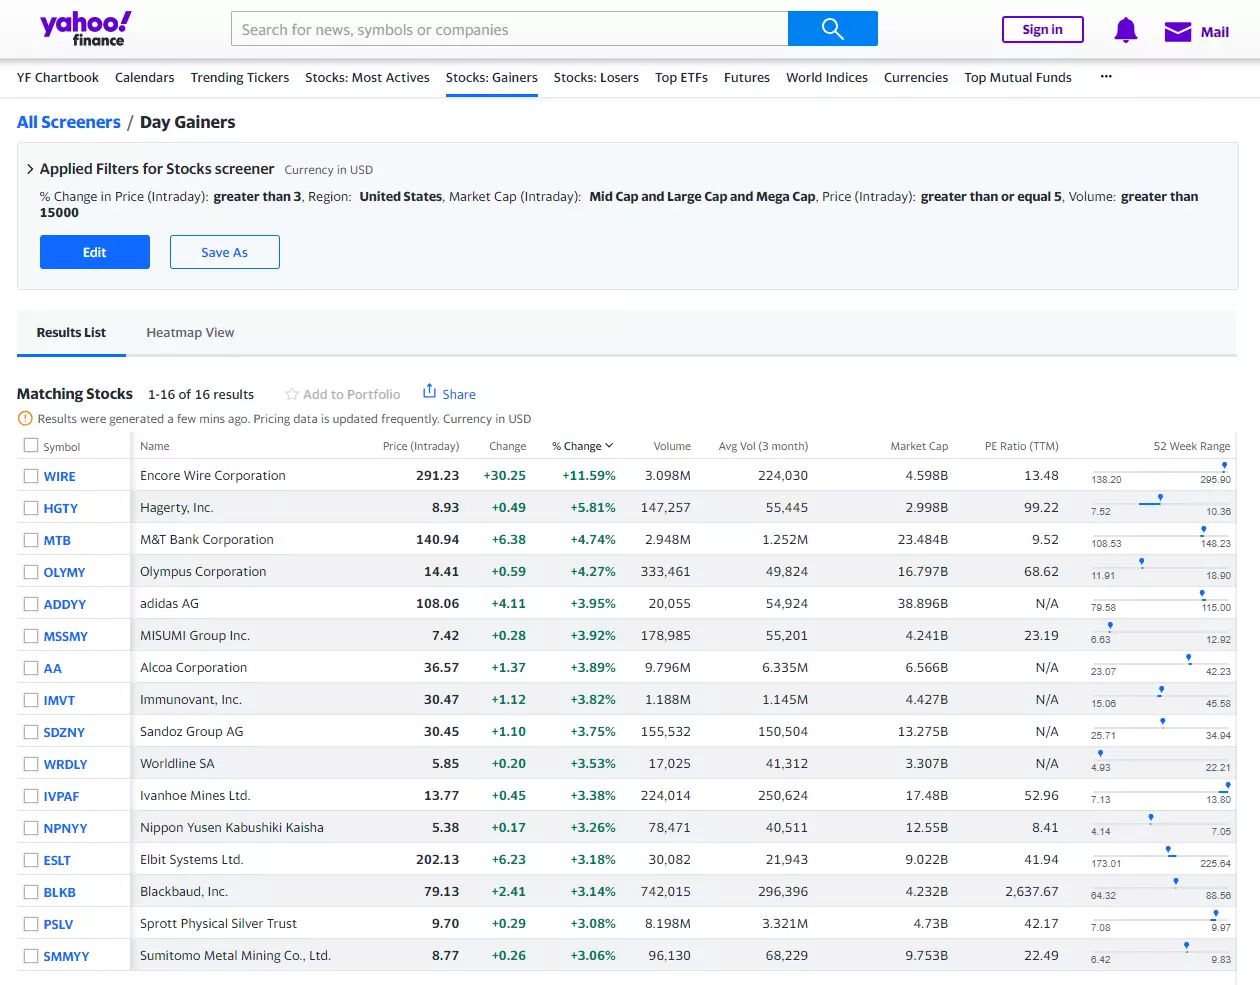This screenshot has height=985, width=1260.
Task: Check the WIRE row checkbox
Action: (31, 476)
